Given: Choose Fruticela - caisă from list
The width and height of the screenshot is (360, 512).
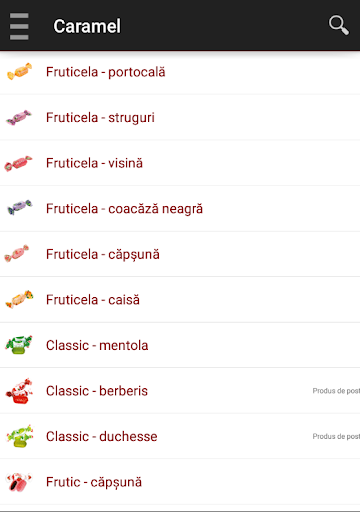Looking at the screenshot, I should click(180, 300).
